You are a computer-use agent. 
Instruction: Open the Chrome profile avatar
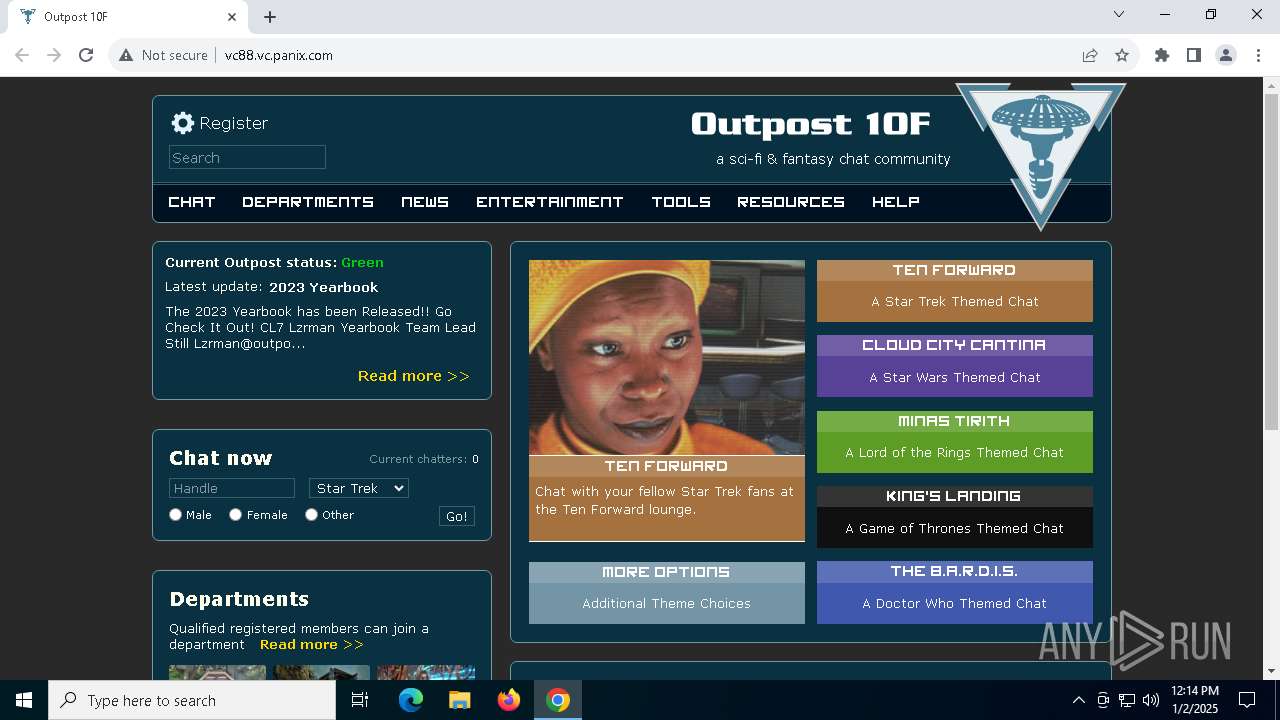(x=1226, y=55)
